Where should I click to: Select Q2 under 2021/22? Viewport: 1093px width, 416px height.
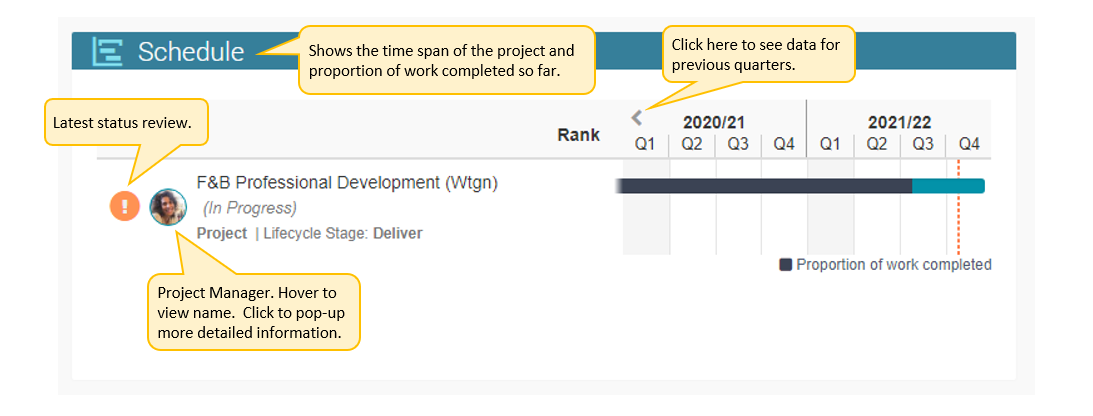[876, 144]
